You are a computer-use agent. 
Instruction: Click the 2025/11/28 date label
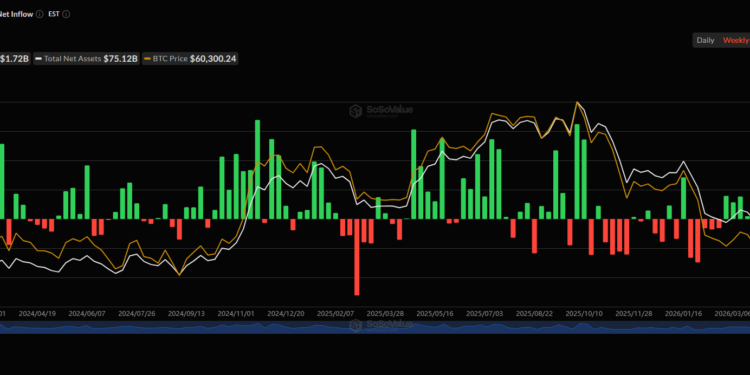[x=634, y=314]
